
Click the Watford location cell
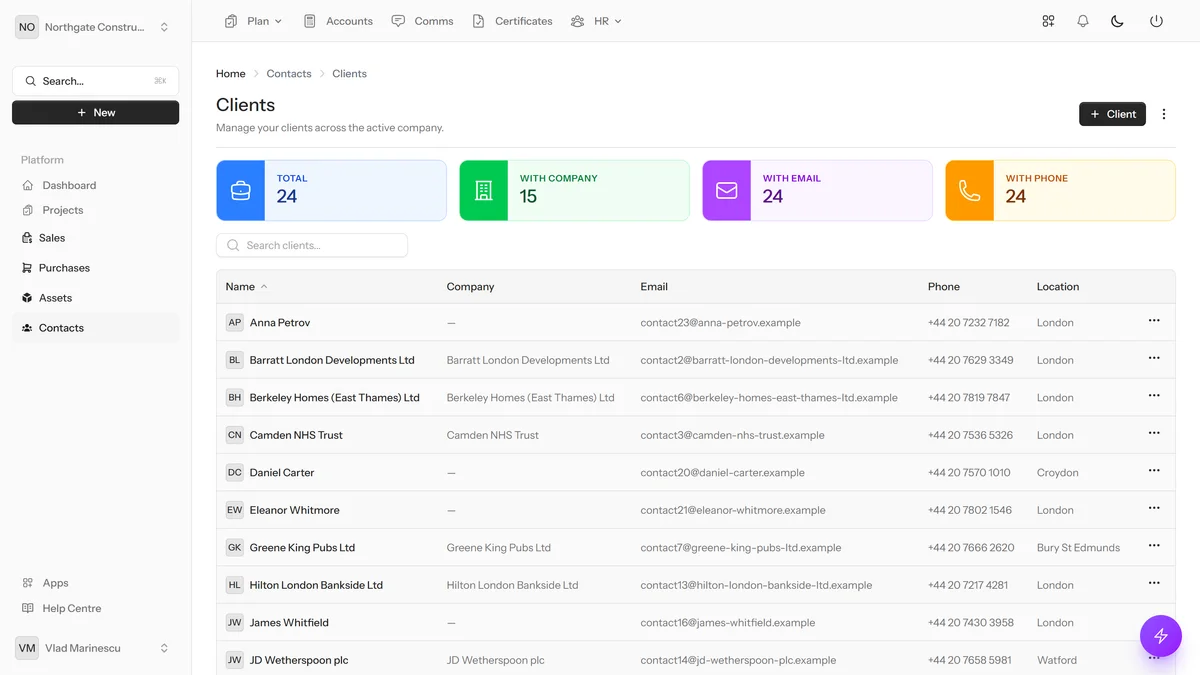(x=1057, y=660)
